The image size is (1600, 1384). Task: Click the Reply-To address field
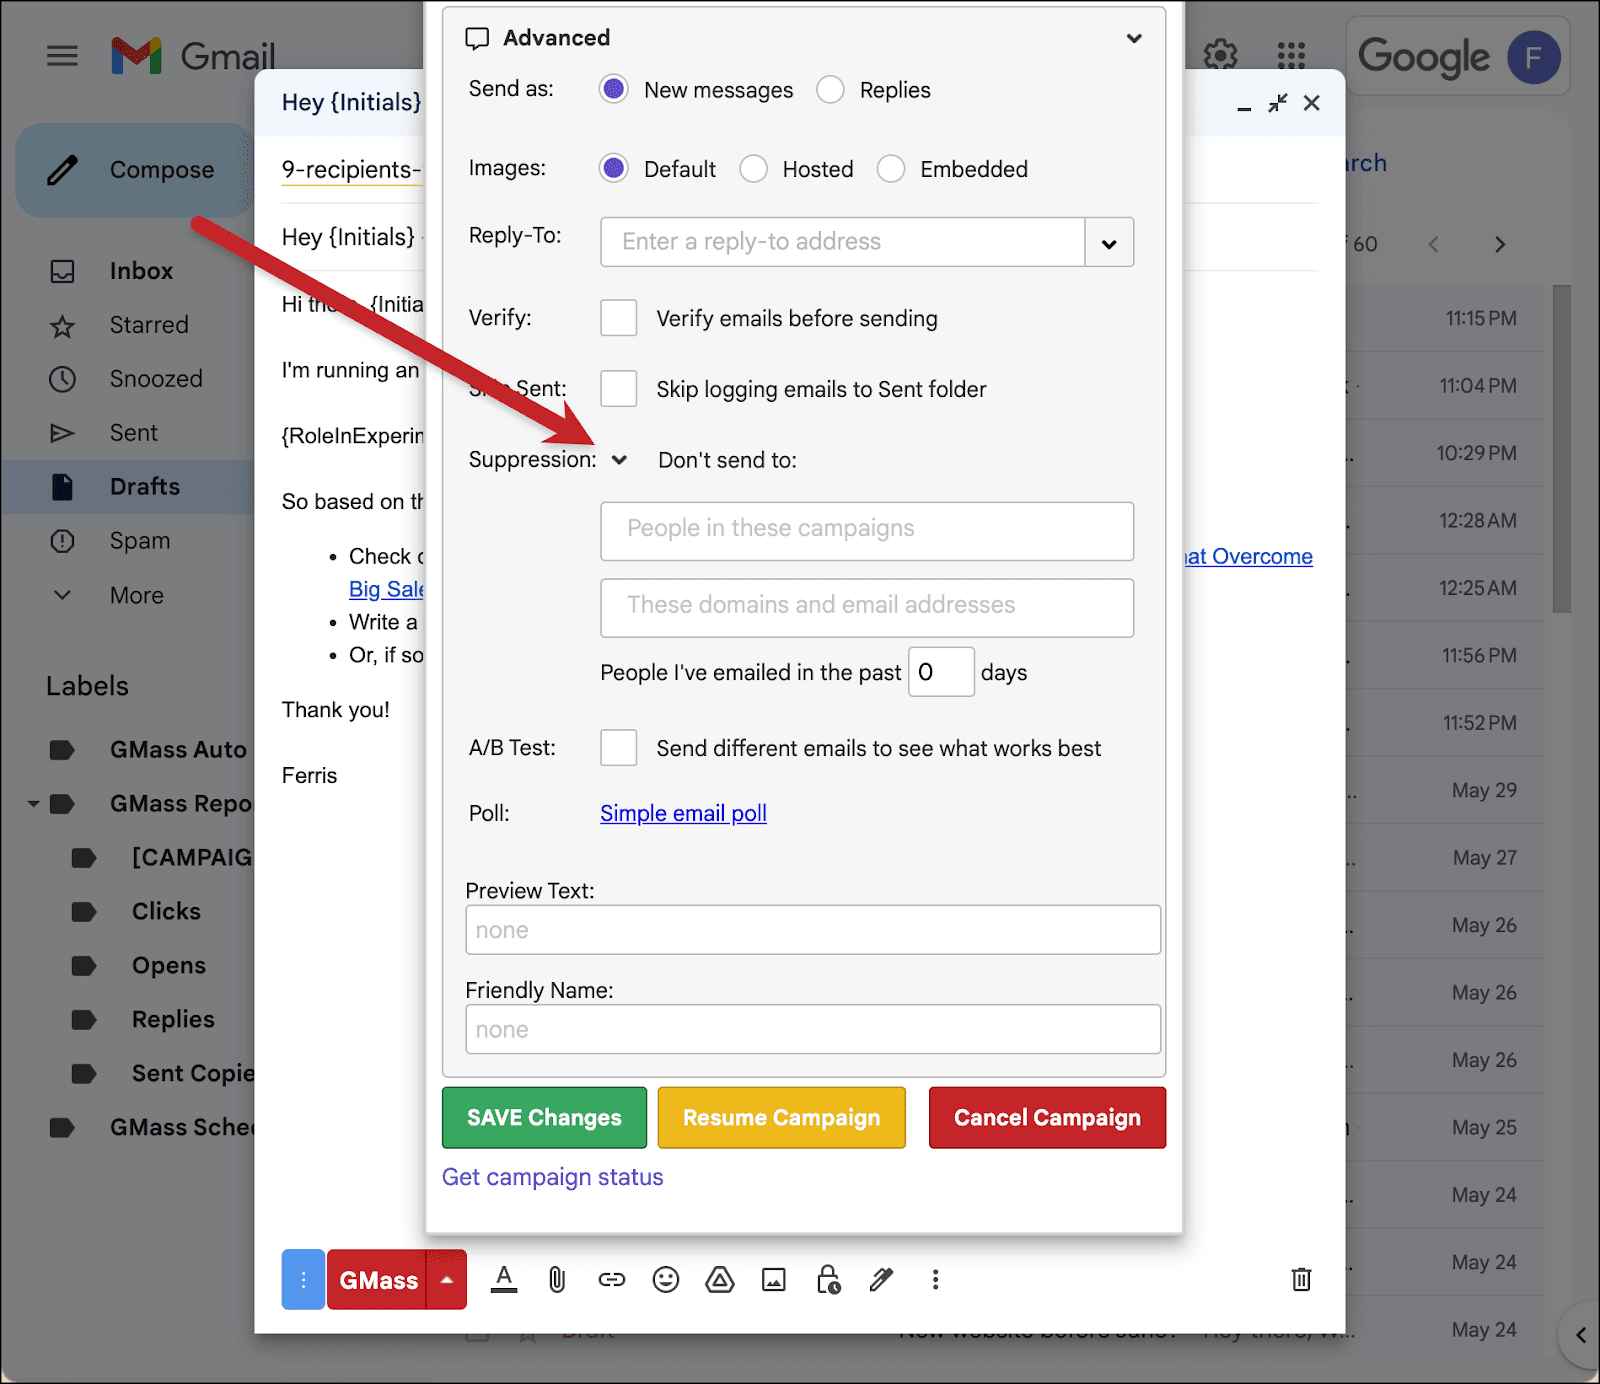coord(842,242)
